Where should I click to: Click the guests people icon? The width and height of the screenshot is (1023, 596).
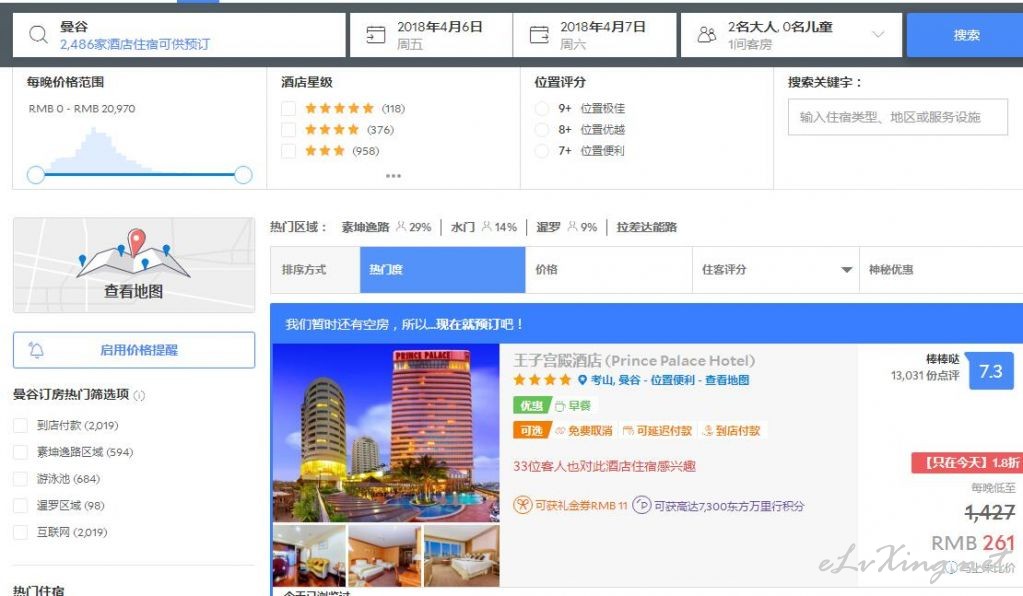(707, 35)
